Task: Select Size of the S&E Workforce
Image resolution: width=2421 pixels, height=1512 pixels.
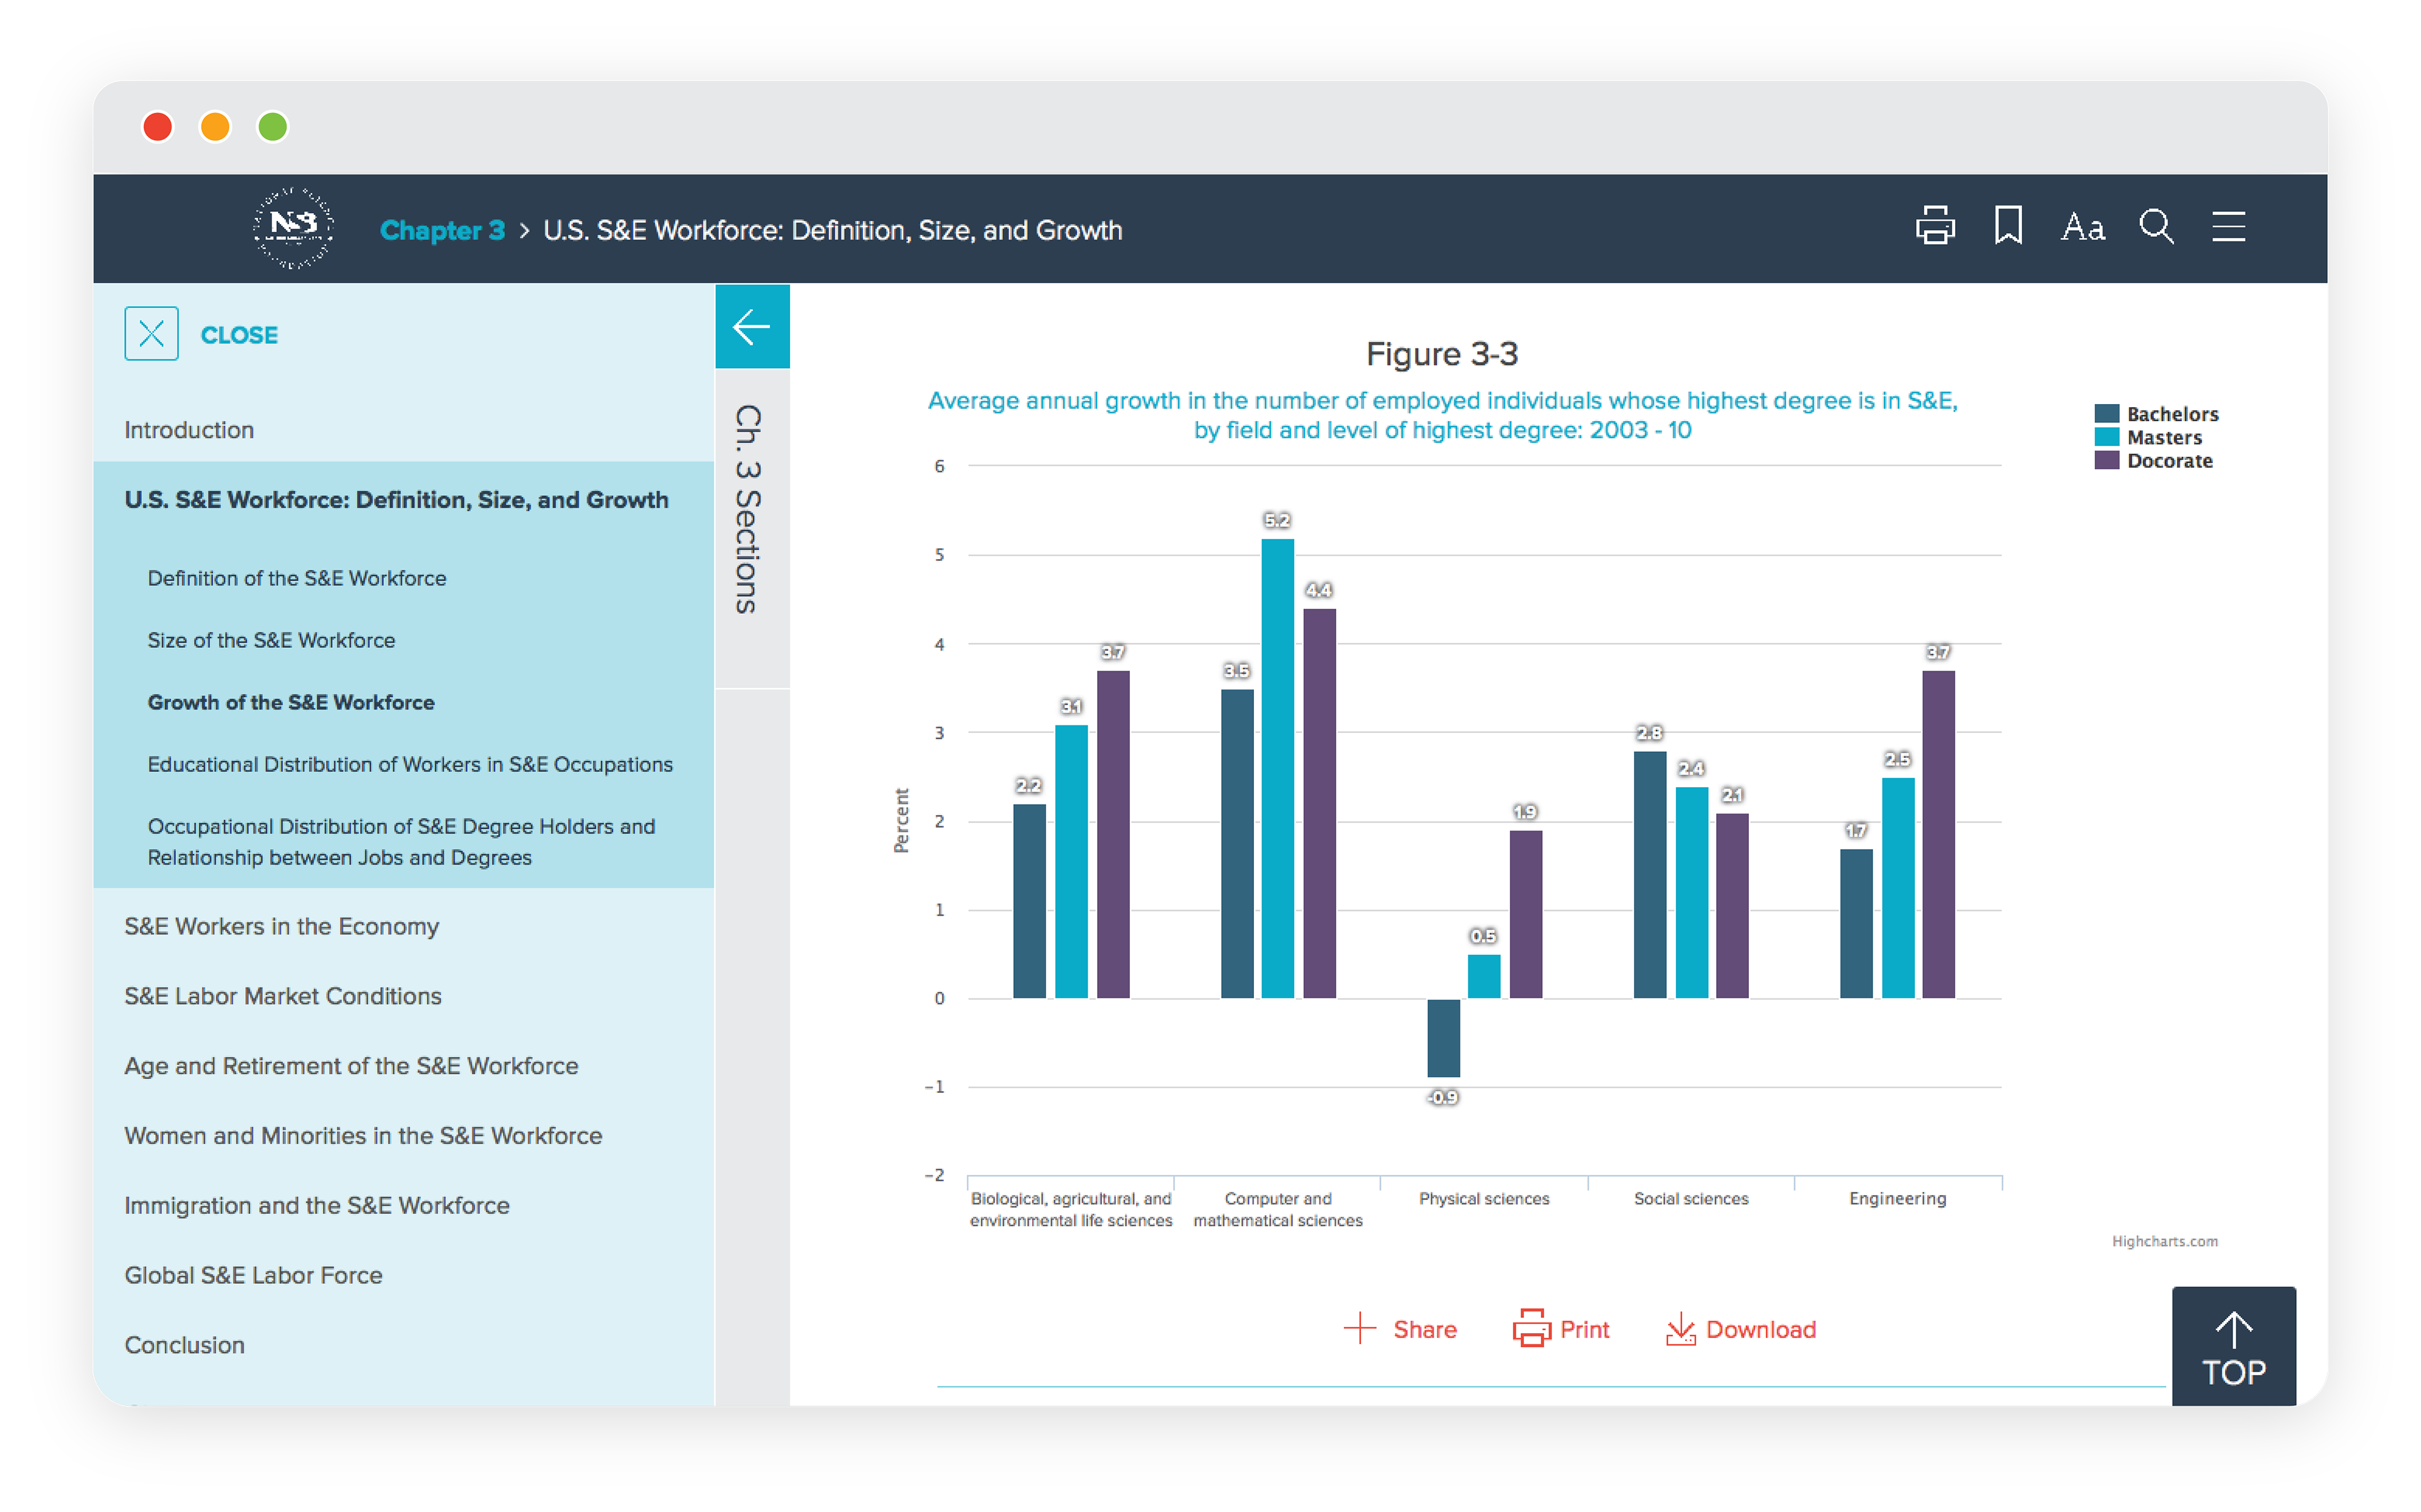Action: 271,641
